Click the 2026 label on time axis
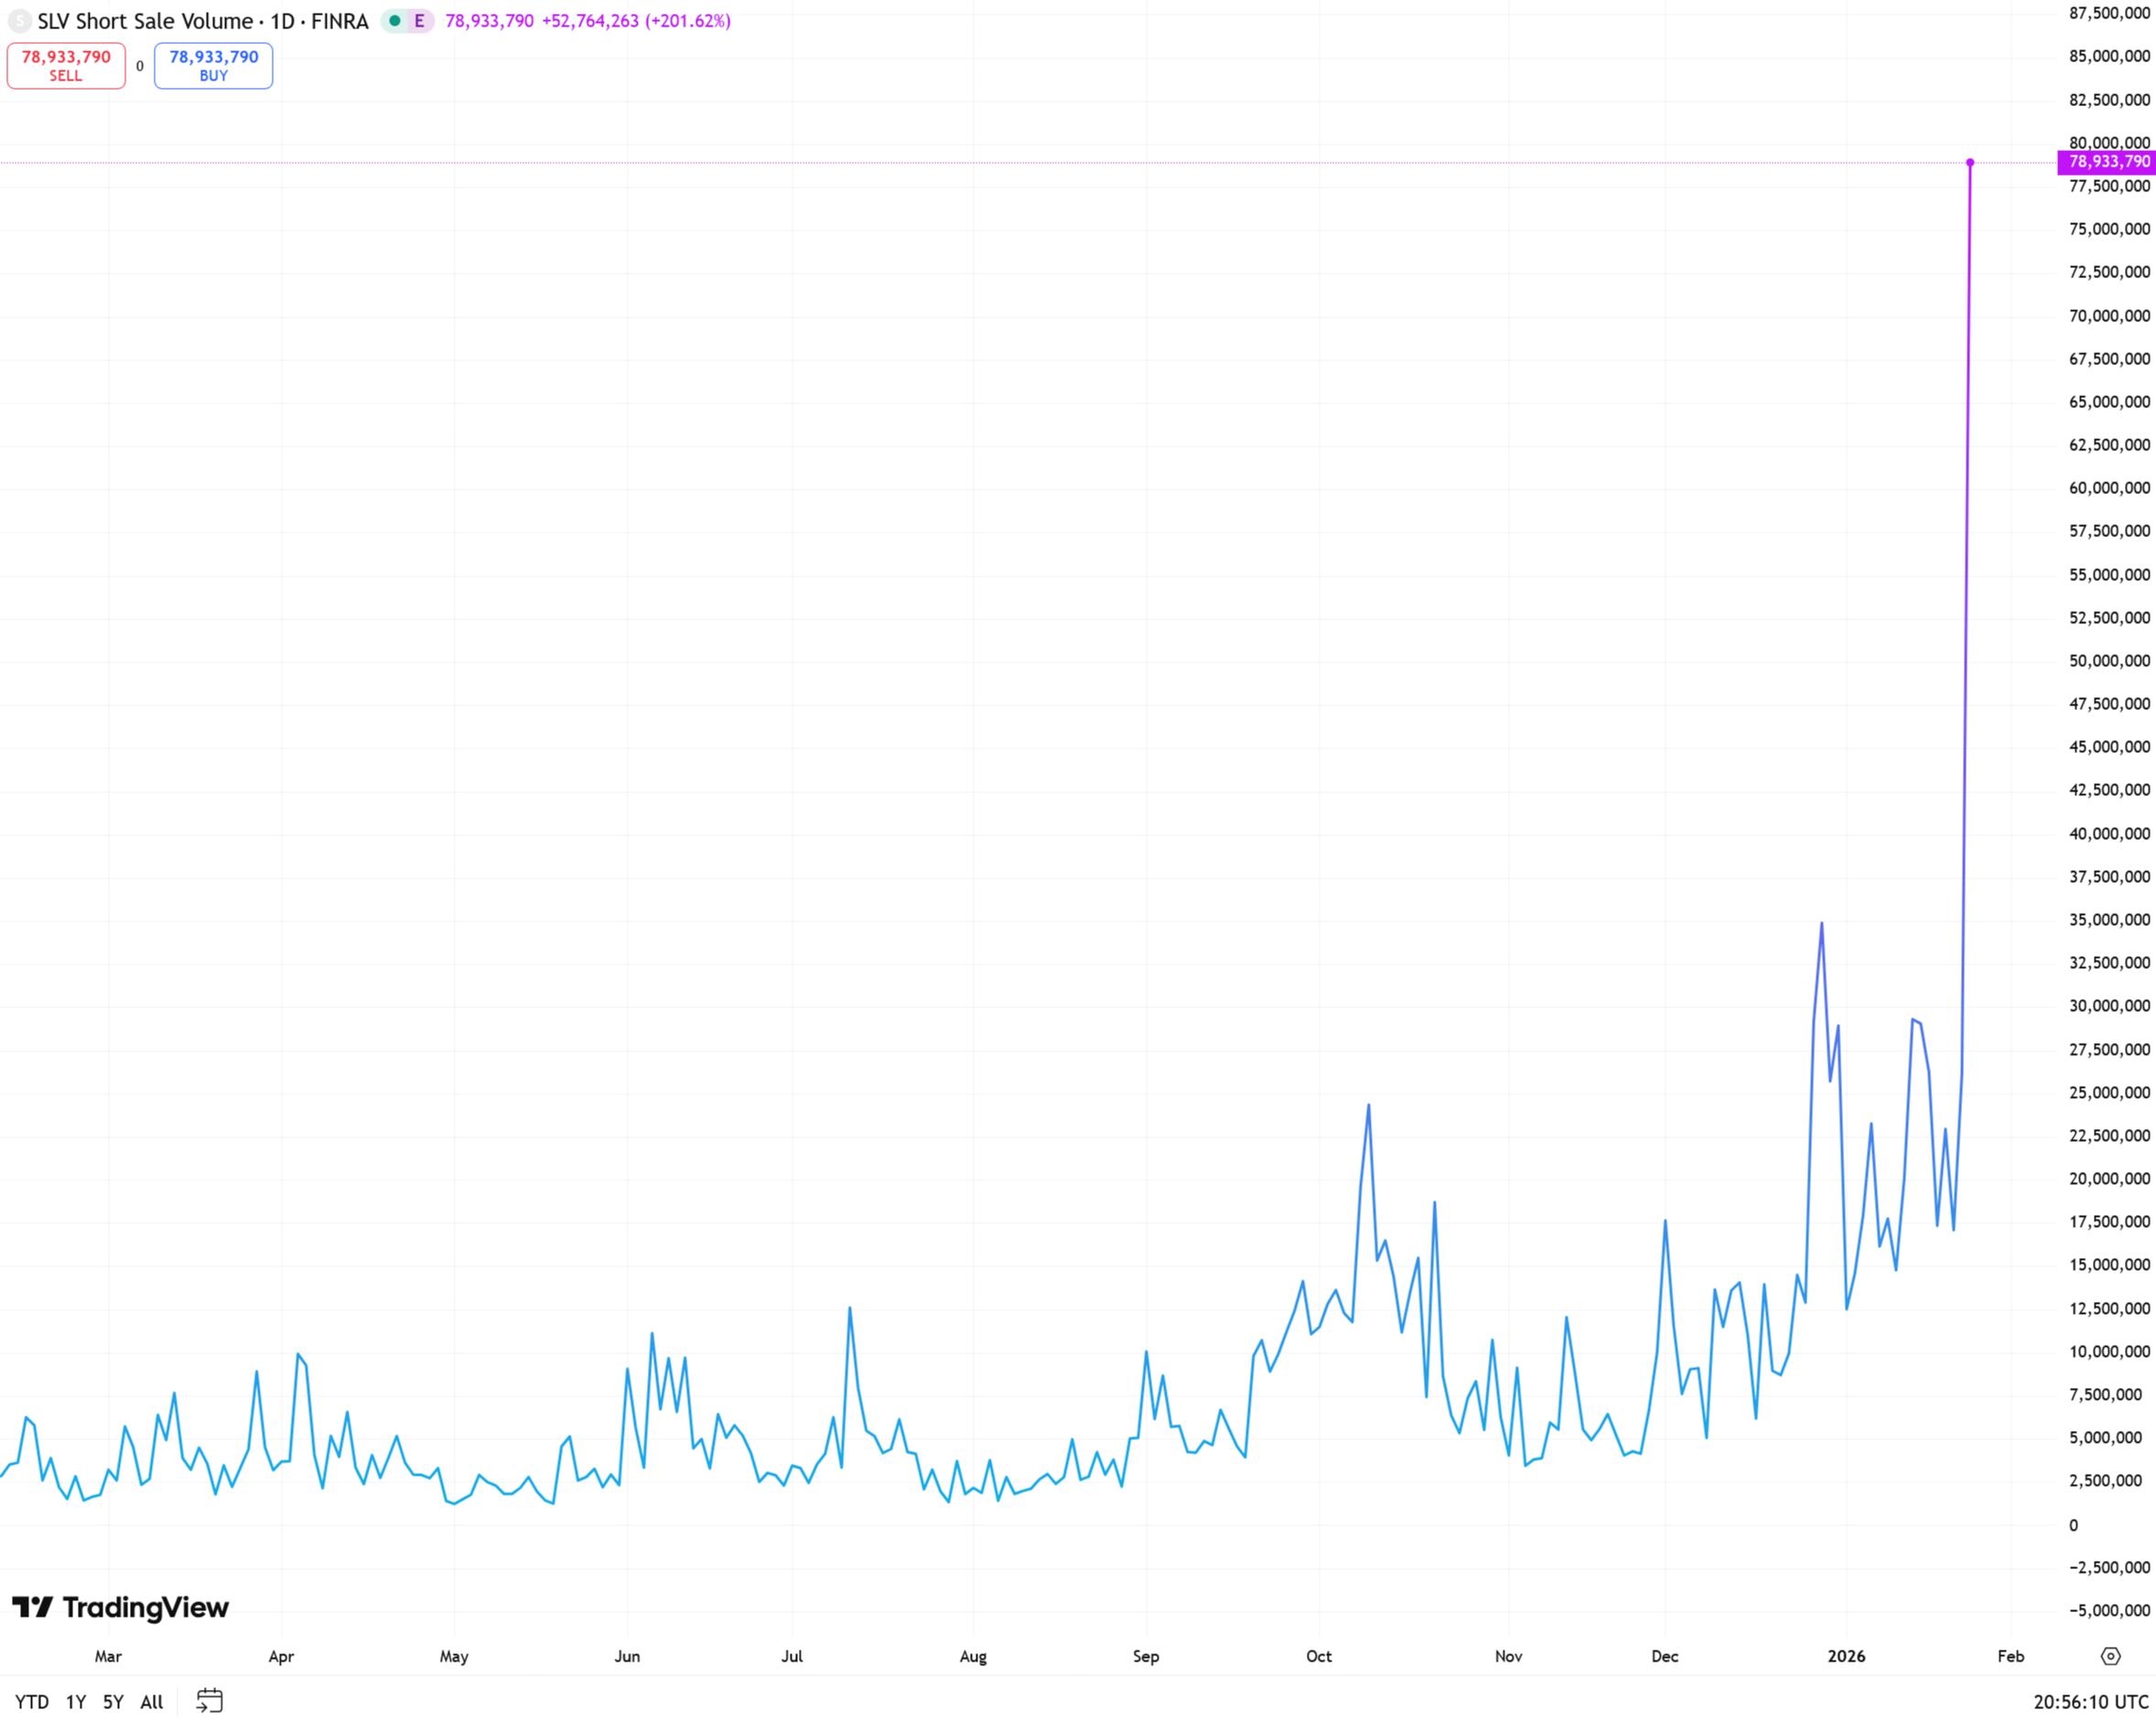This screenshot has width=2156, height=1721. (1846, 1656)
